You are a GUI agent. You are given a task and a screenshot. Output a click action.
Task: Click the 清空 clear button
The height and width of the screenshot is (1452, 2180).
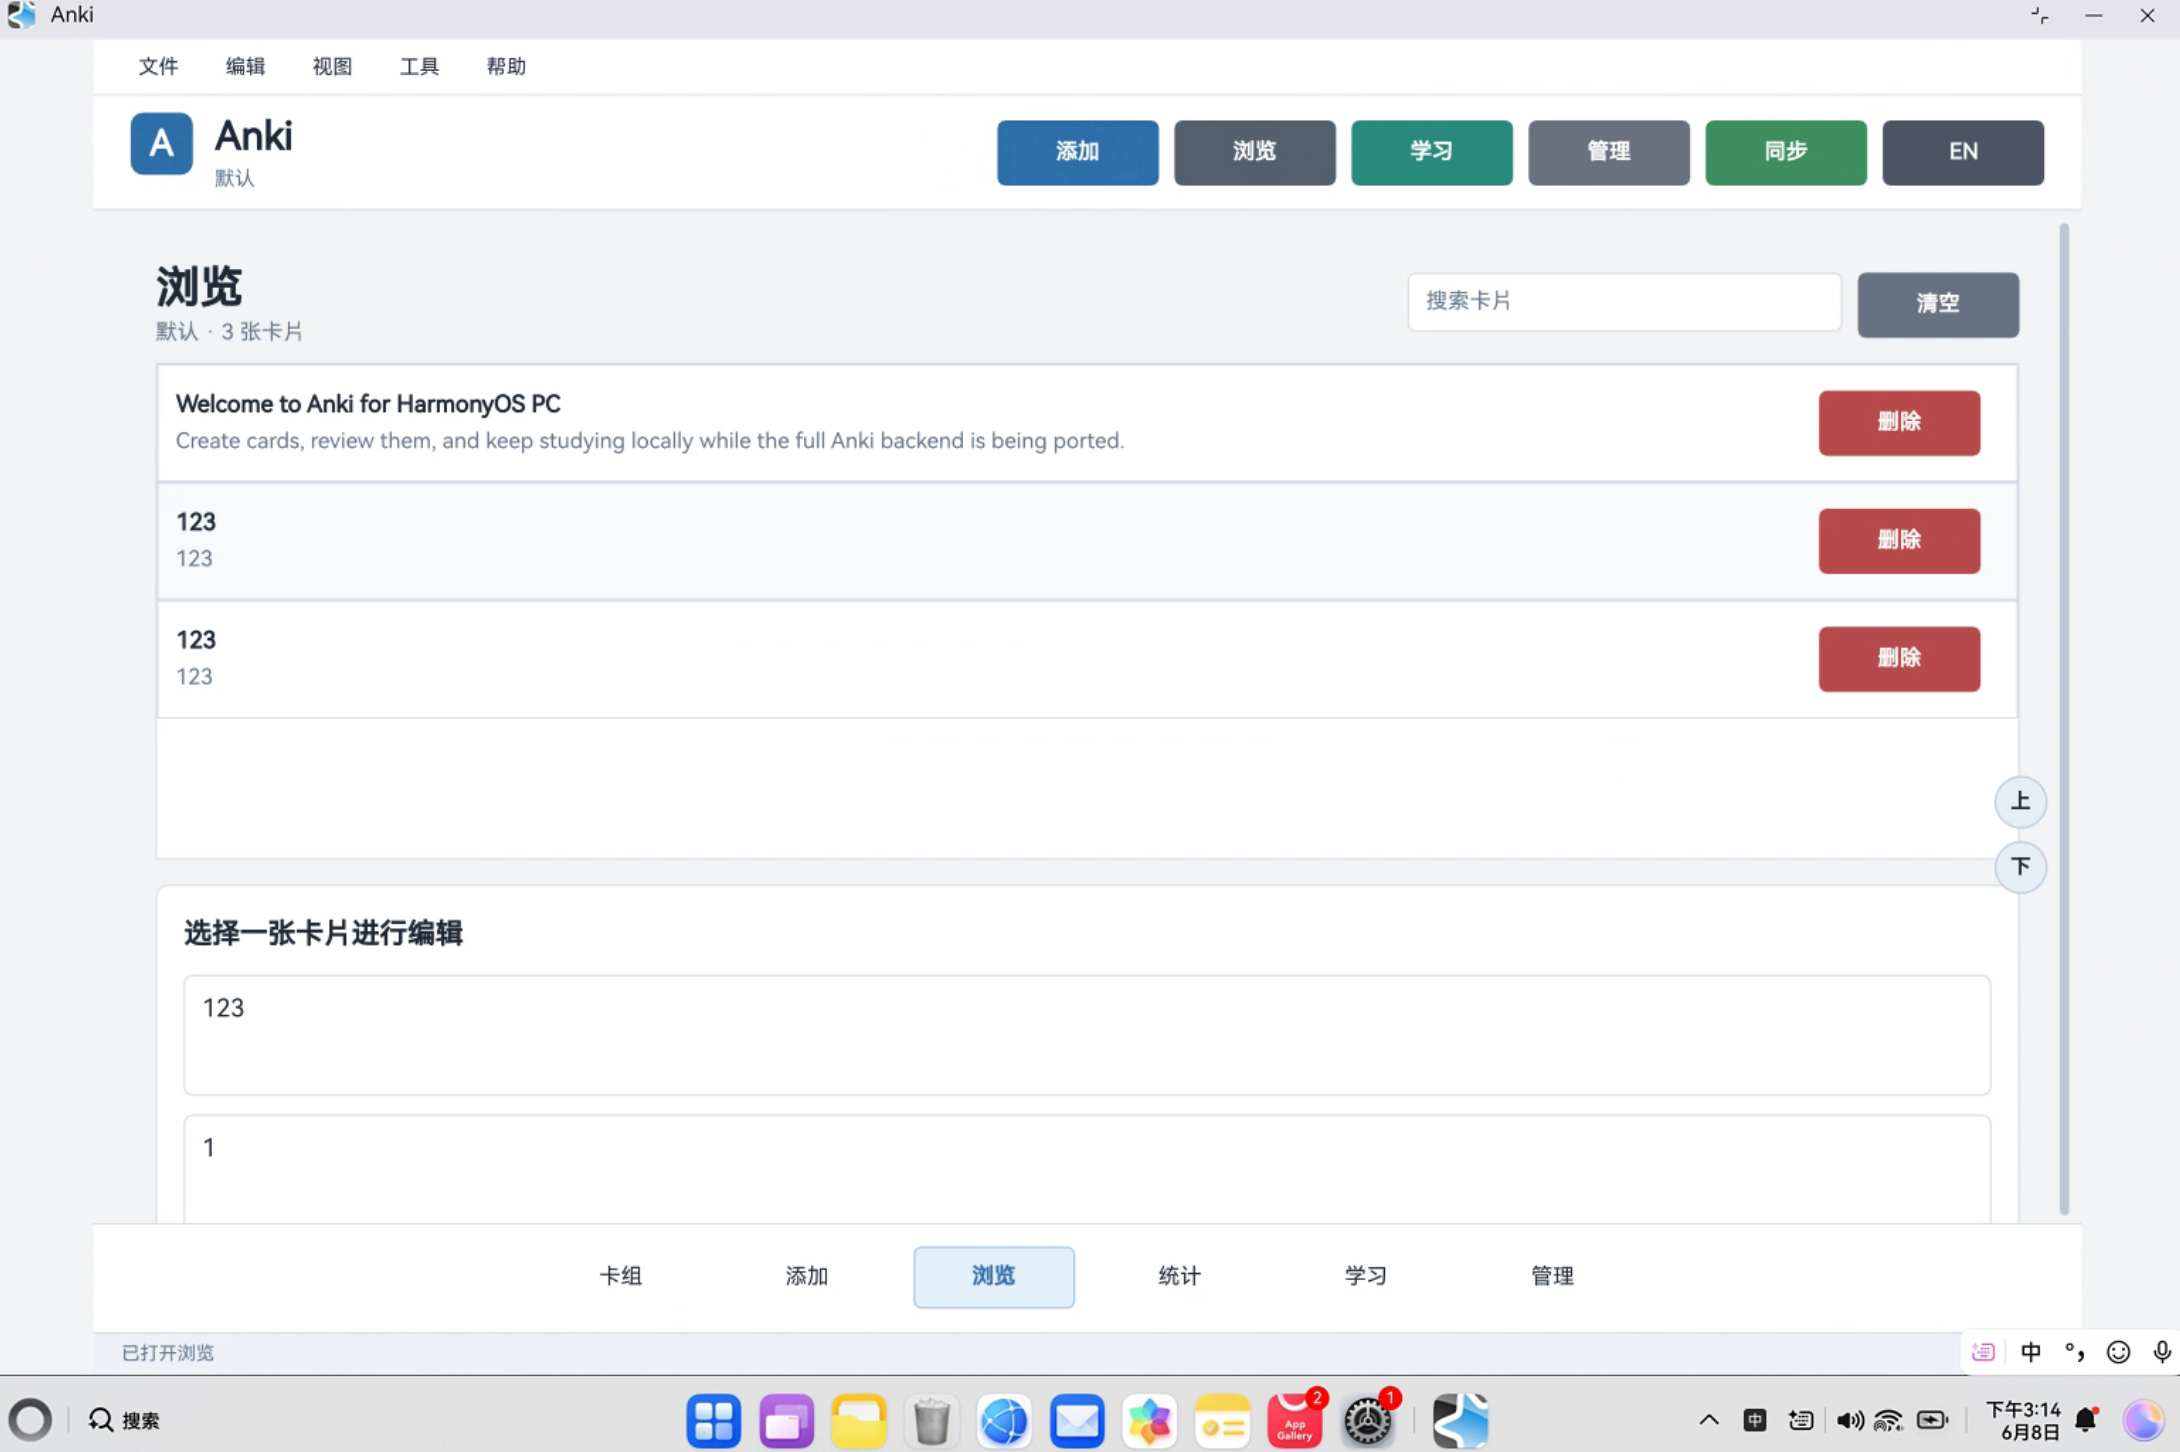point(1938,304)
